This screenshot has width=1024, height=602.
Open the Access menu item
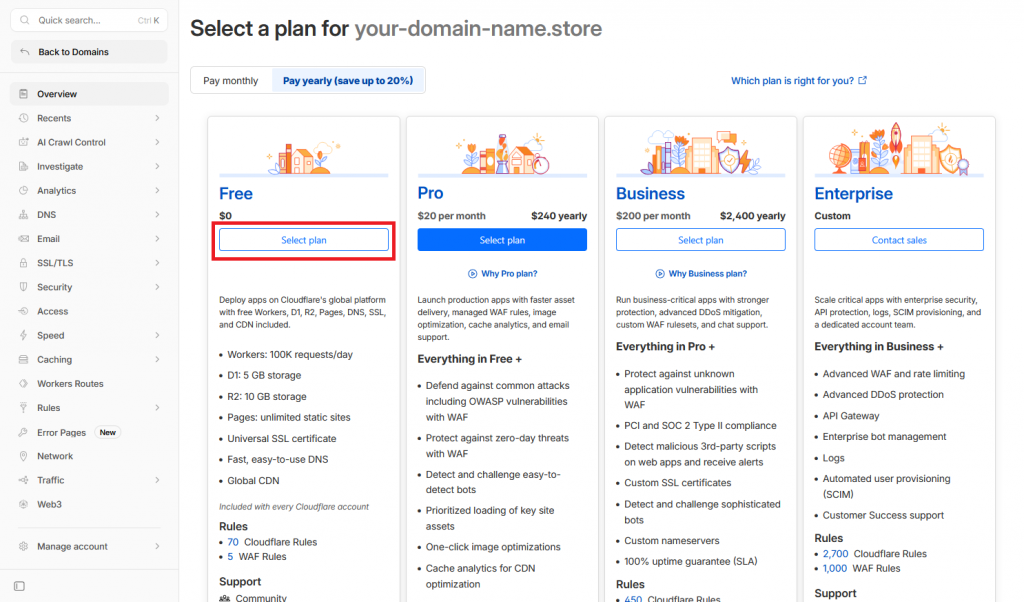(x=89, y=311)
